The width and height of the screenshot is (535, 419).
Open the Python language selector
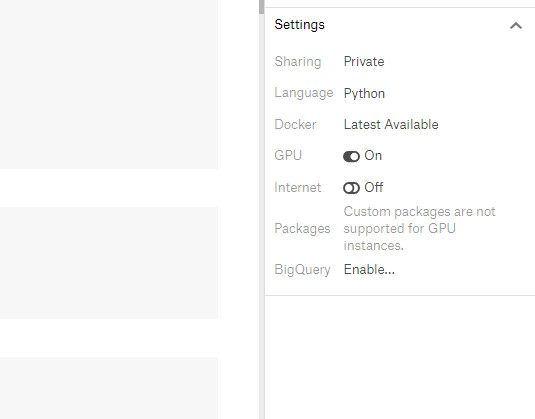(364, 93)
